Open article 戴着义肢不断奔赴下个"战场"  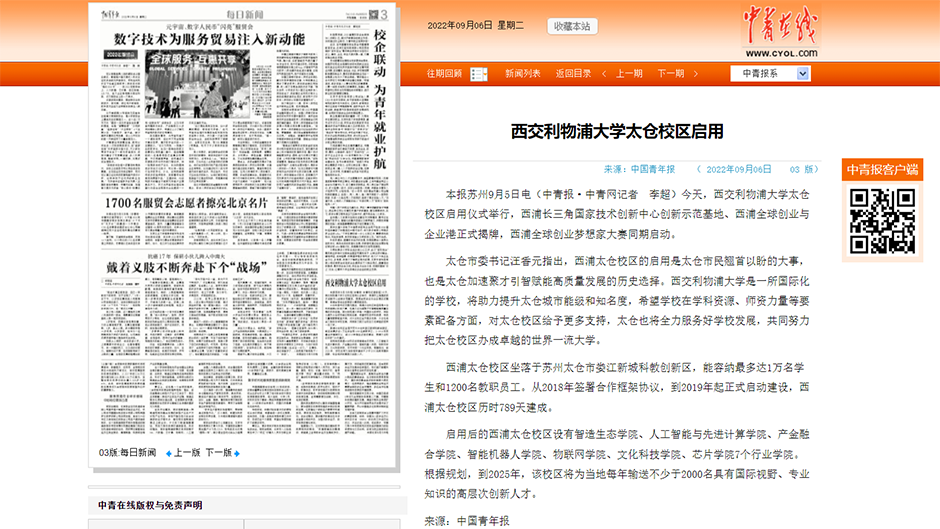[186, 267]
